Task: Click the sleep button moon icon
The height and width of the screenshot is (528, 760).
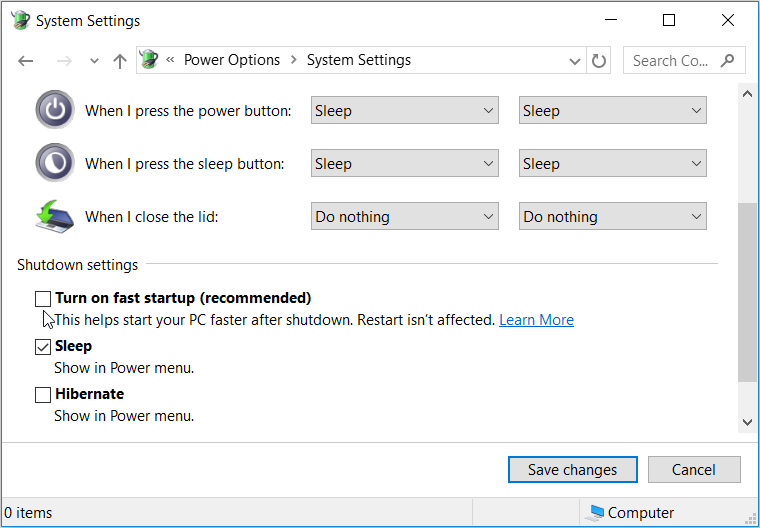Action: 55,163
